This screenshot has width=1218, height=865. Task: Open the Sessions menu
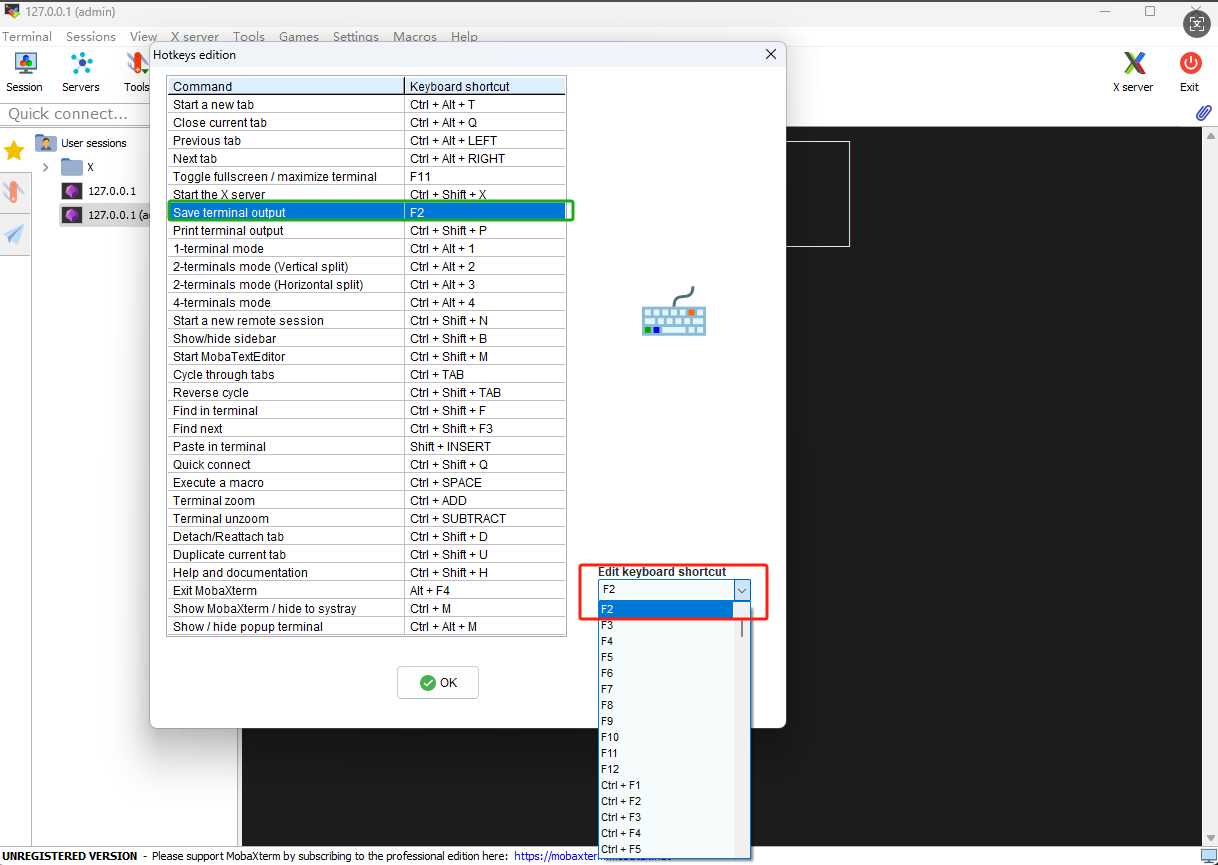(91, 37)
